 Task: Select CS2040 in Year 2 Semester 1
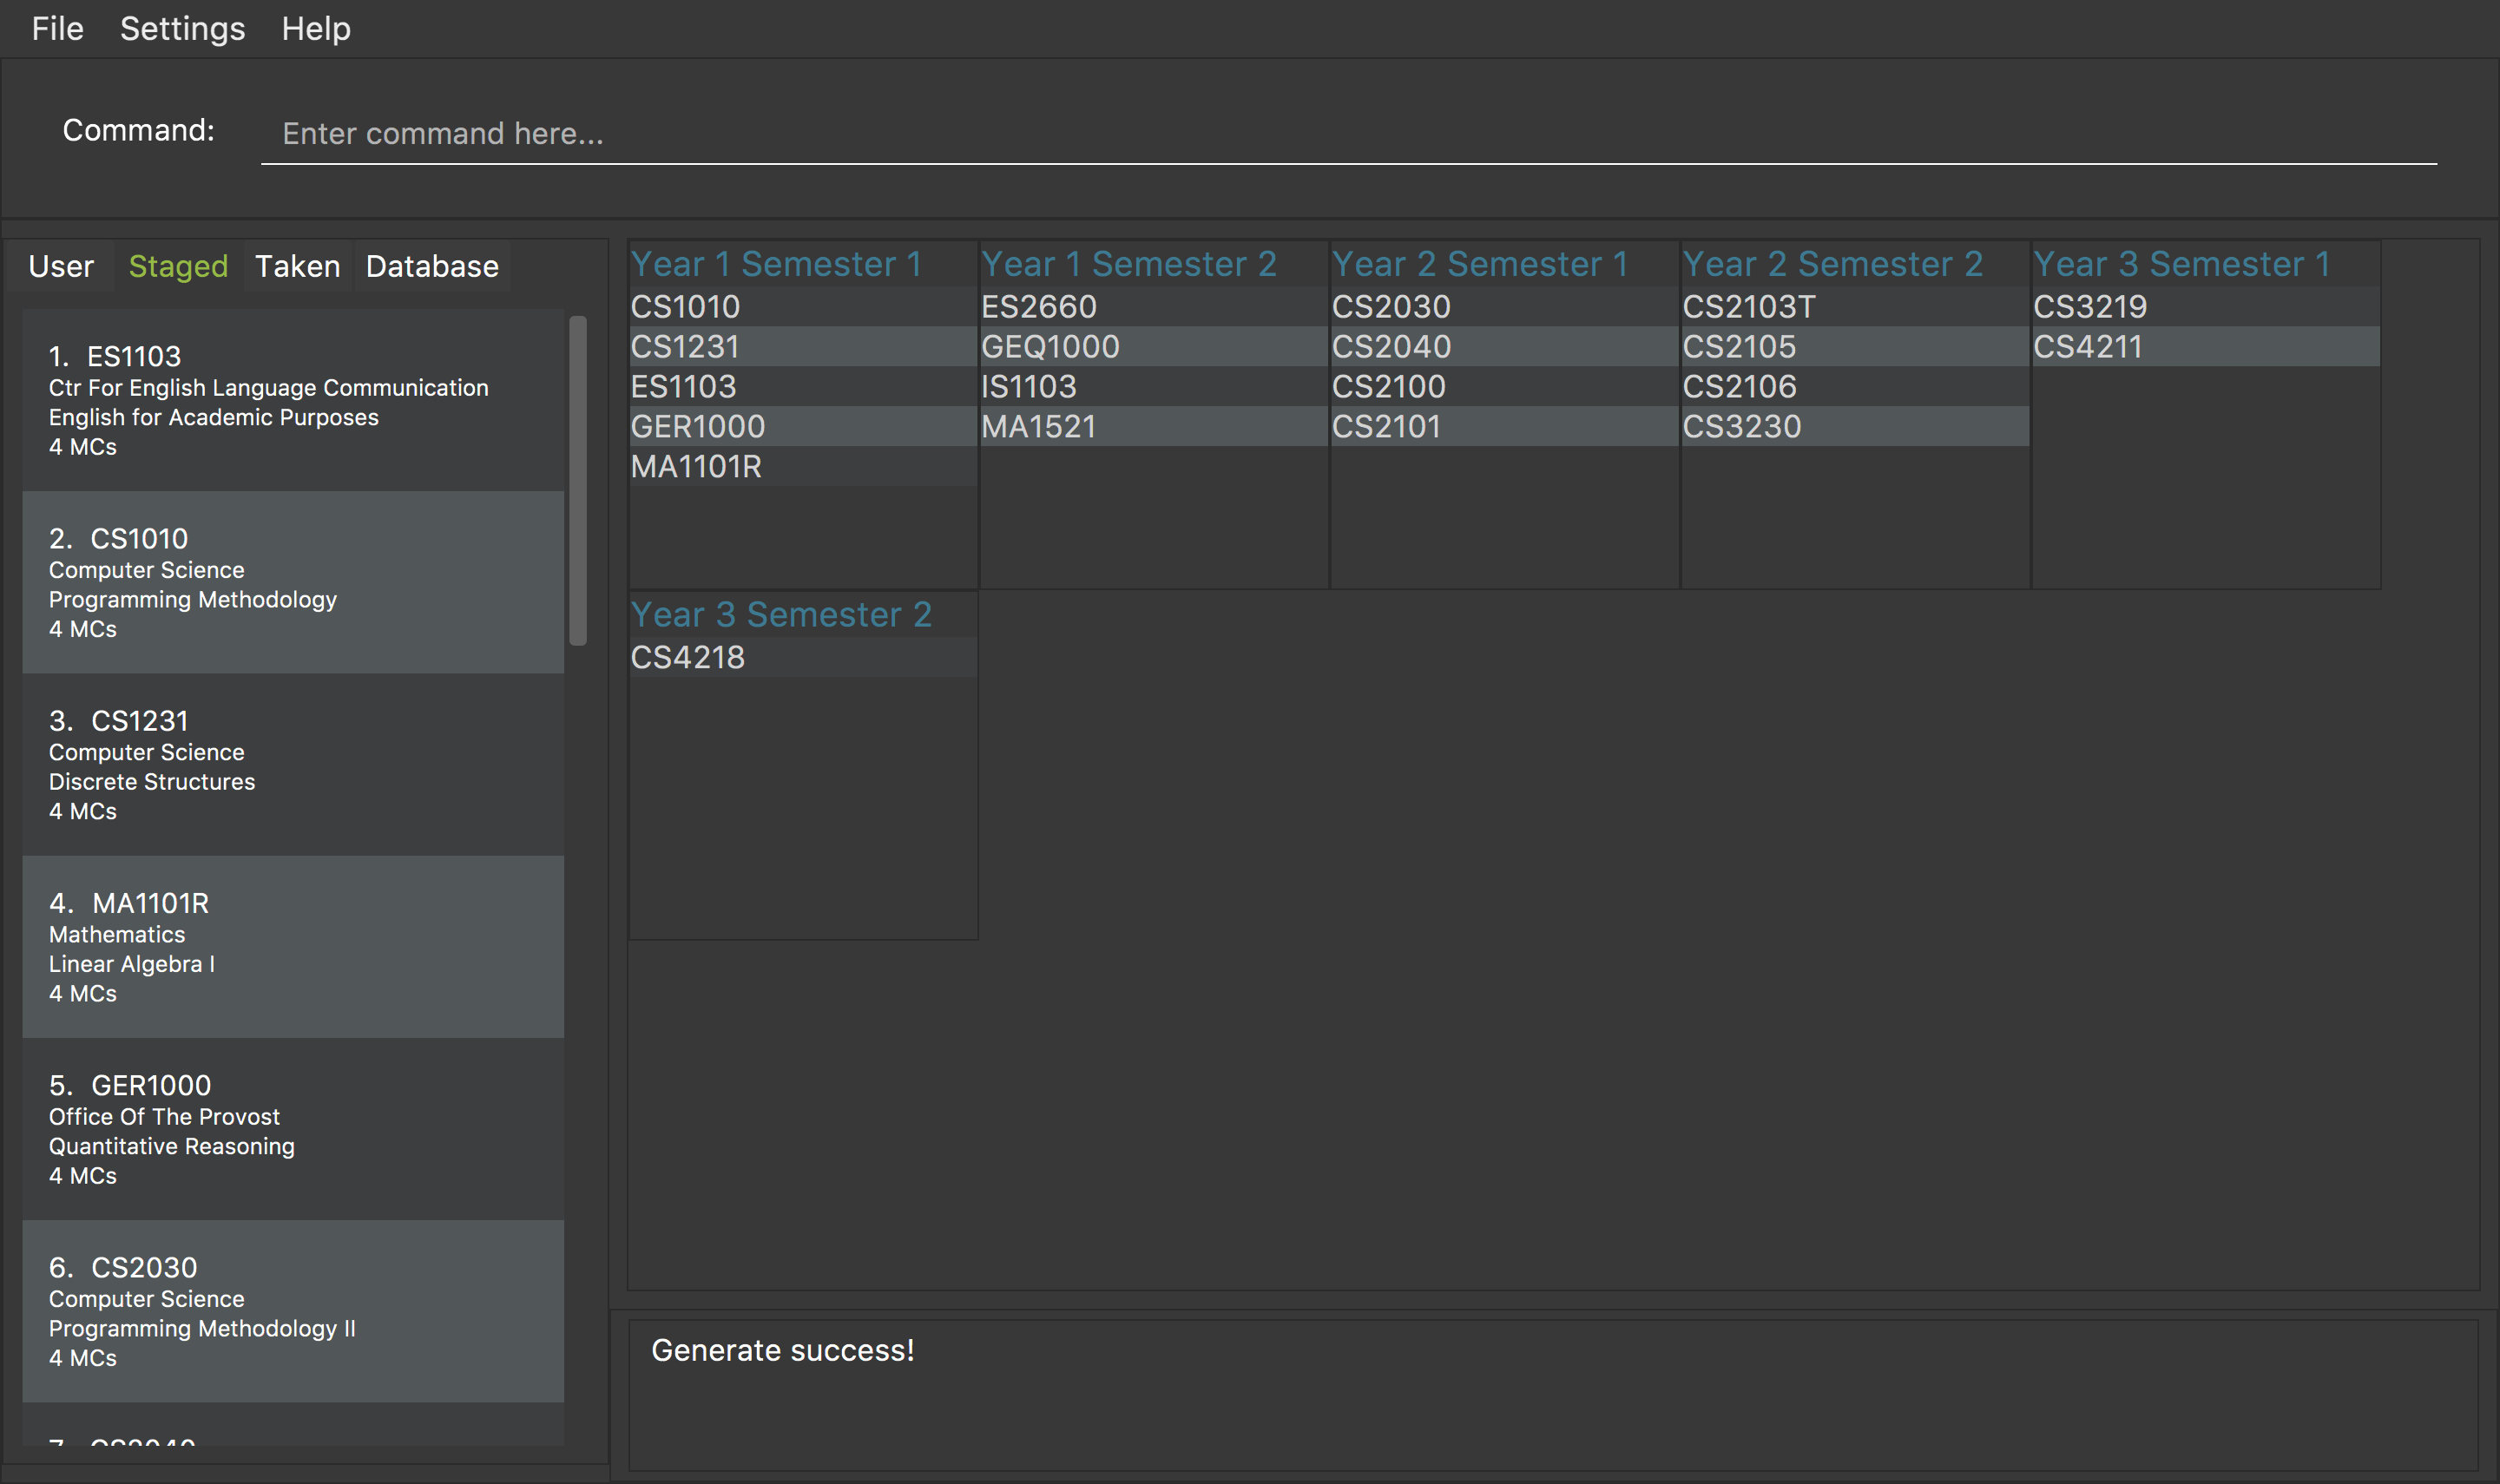tap(1505, 346)
